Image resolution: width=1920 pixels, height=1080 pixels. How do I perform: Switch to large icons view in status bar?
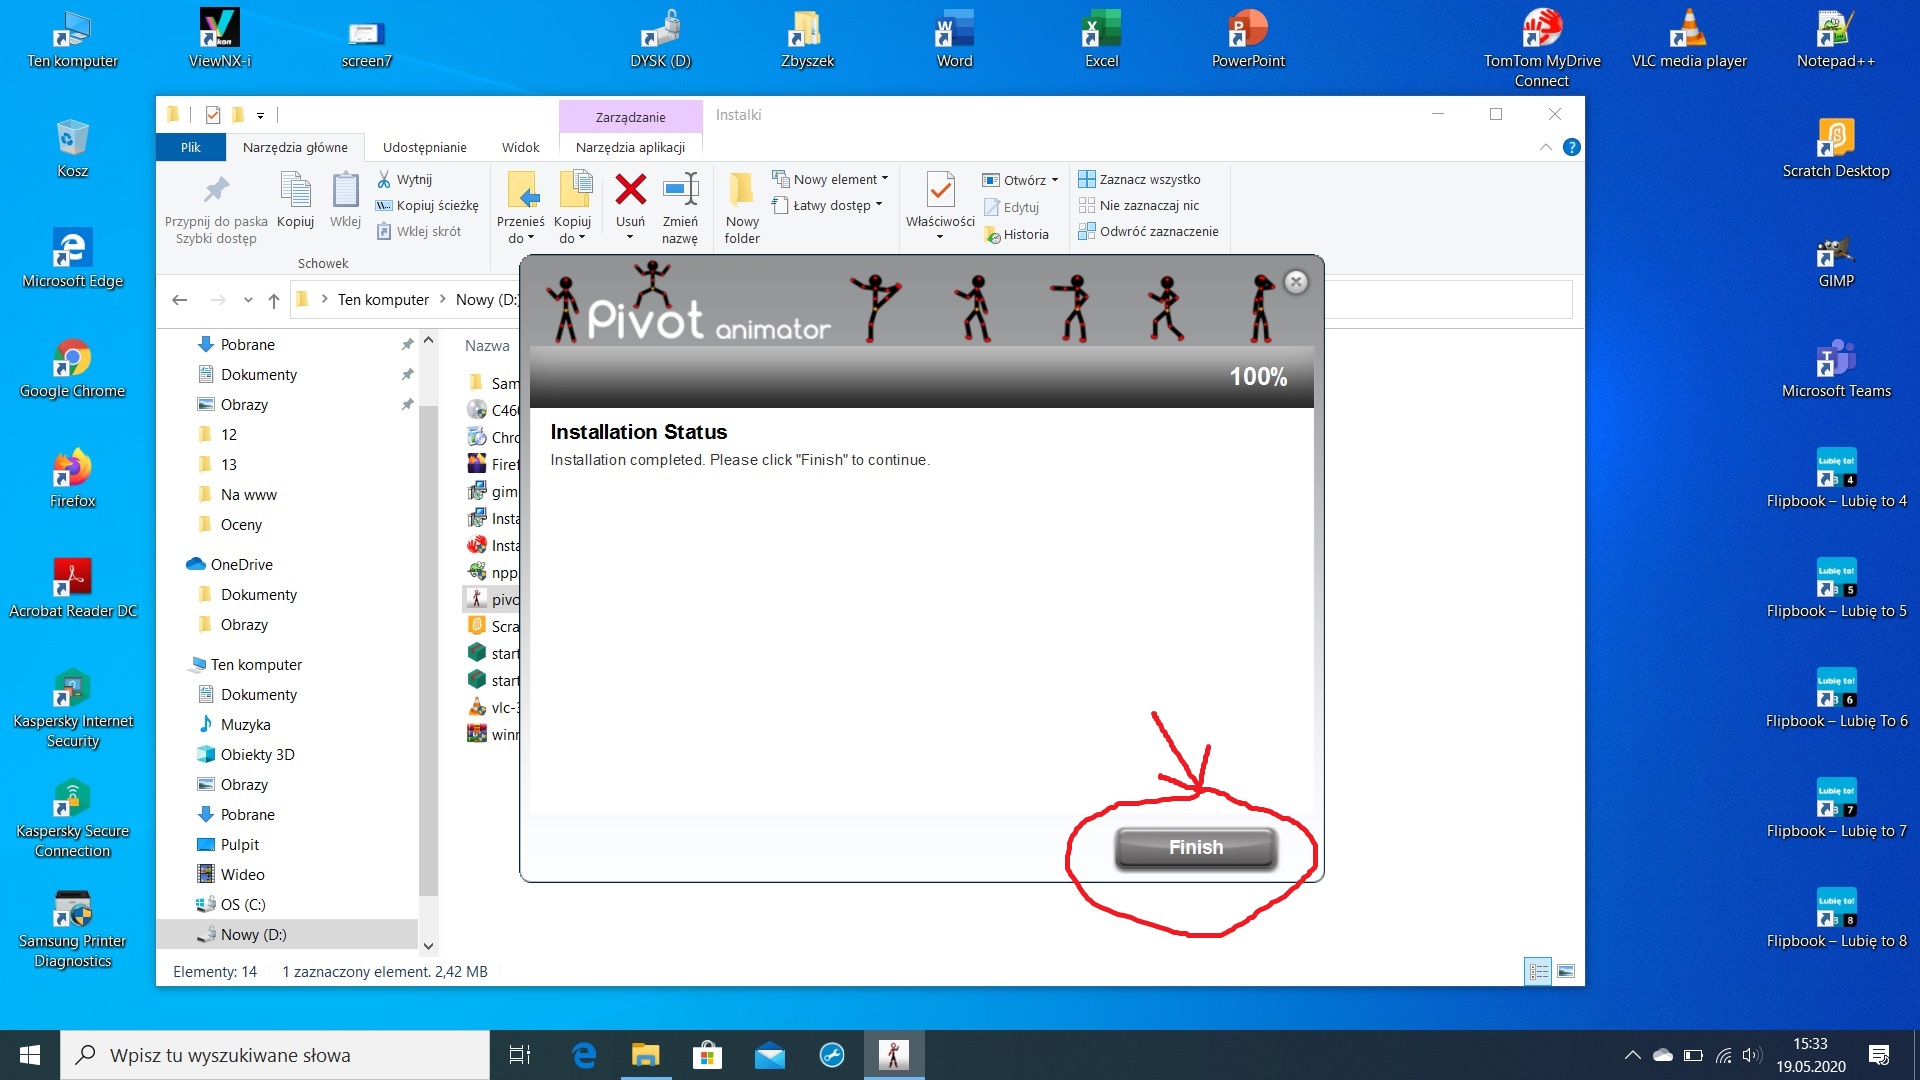(x=1566, y=971)
